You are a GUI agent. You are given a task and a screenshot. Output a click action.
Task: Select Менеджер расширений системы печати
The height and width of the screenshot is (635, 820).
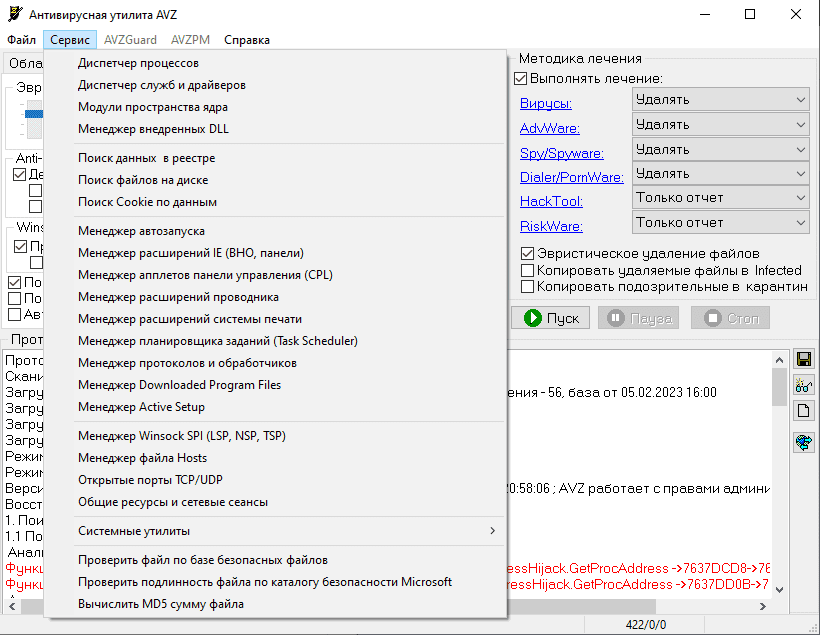click(276, 319)
